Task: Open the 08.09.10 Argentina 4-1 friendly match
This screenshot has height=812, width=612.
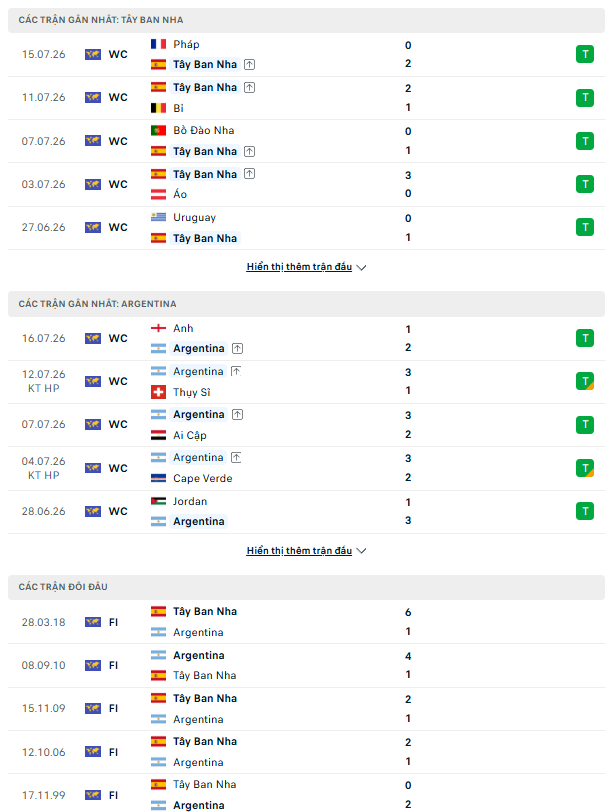Action: click(306, 665)
